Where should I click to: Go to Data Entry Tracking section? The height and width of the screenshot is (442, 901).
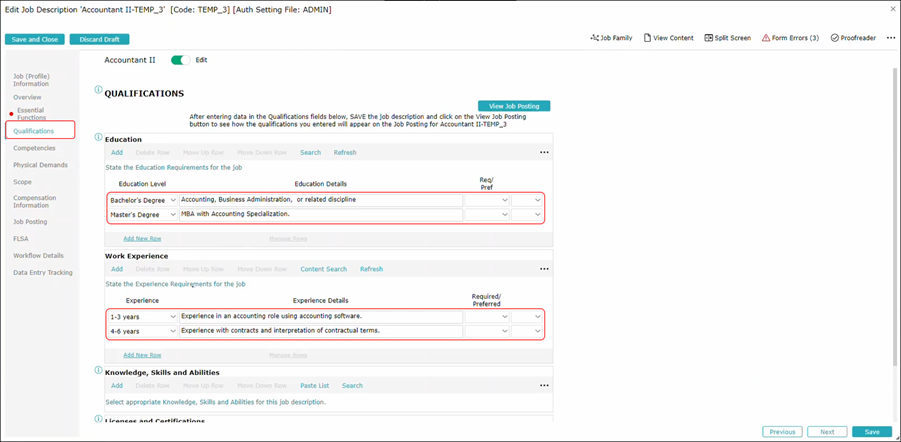coord(43,272)
